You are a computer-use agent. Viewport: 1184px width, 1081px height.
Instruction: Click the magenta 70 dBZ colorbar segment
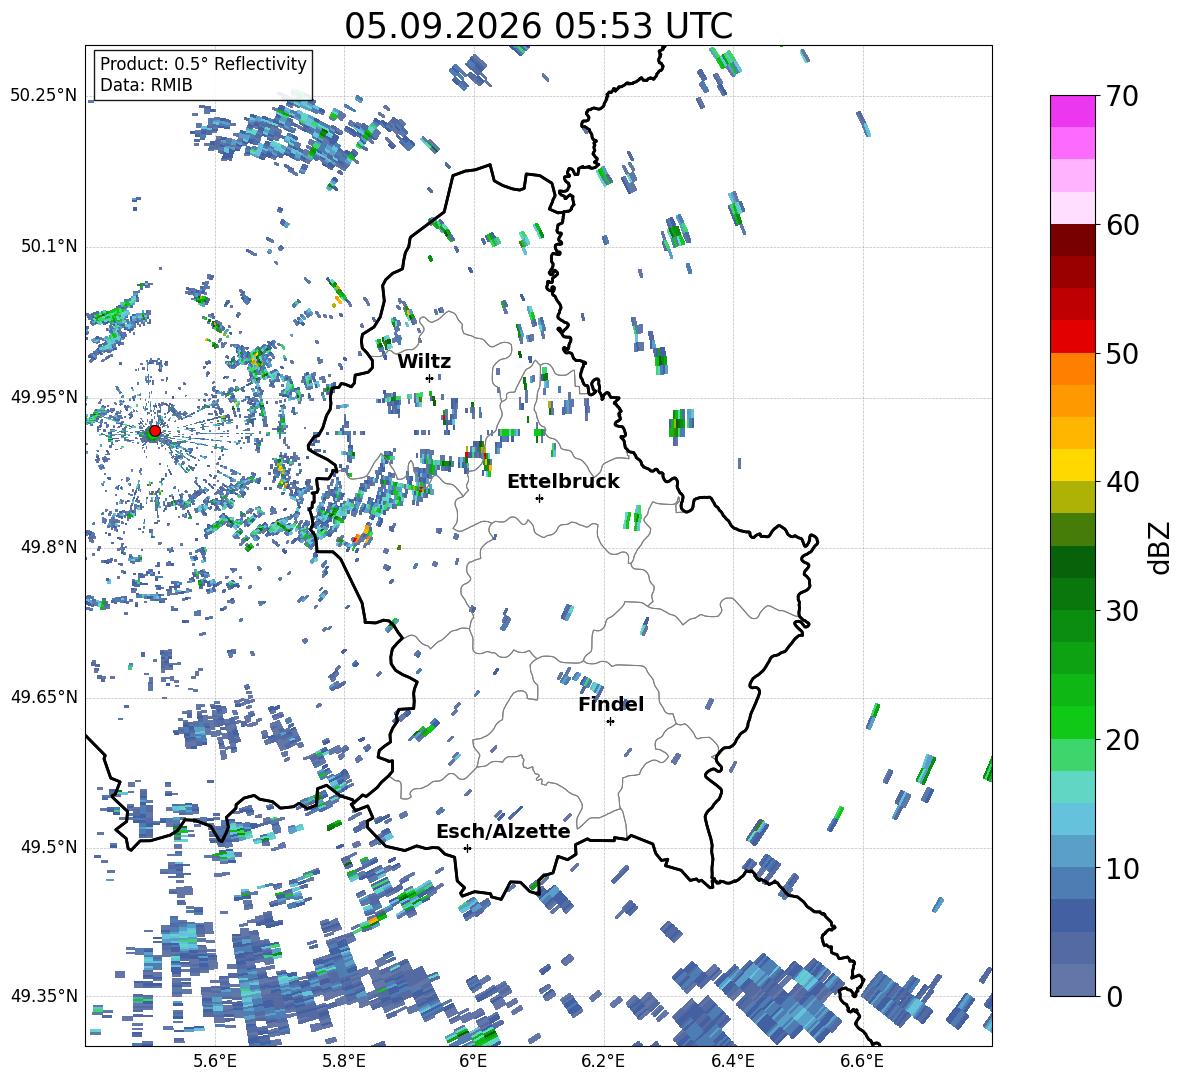1072,112
